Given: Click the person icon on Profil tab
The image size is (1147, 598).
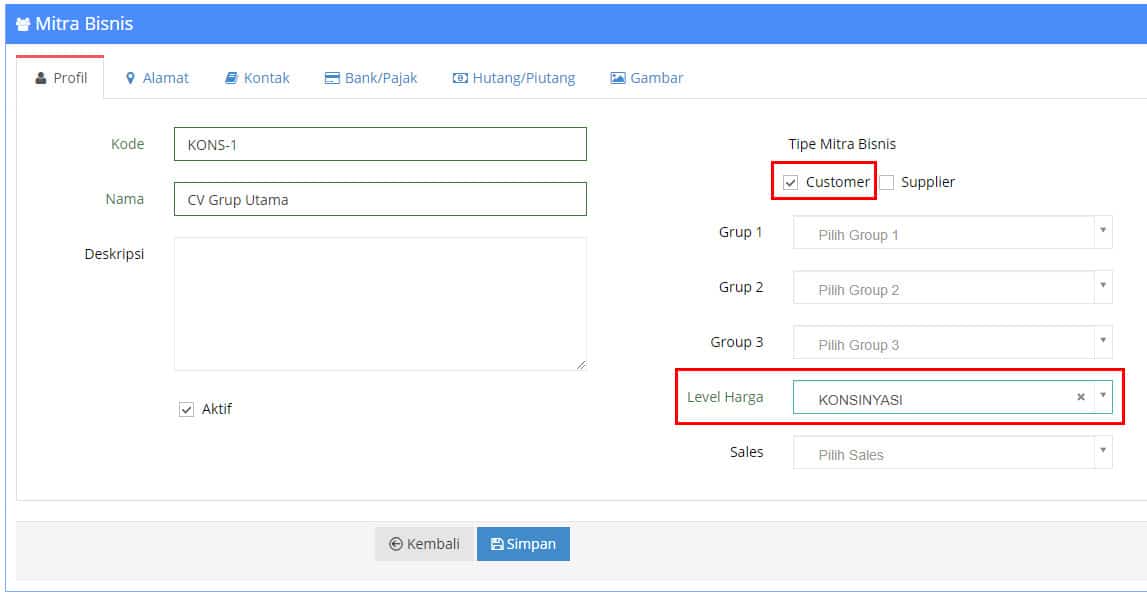Looking at the screenshot, I should pos(41,78).
